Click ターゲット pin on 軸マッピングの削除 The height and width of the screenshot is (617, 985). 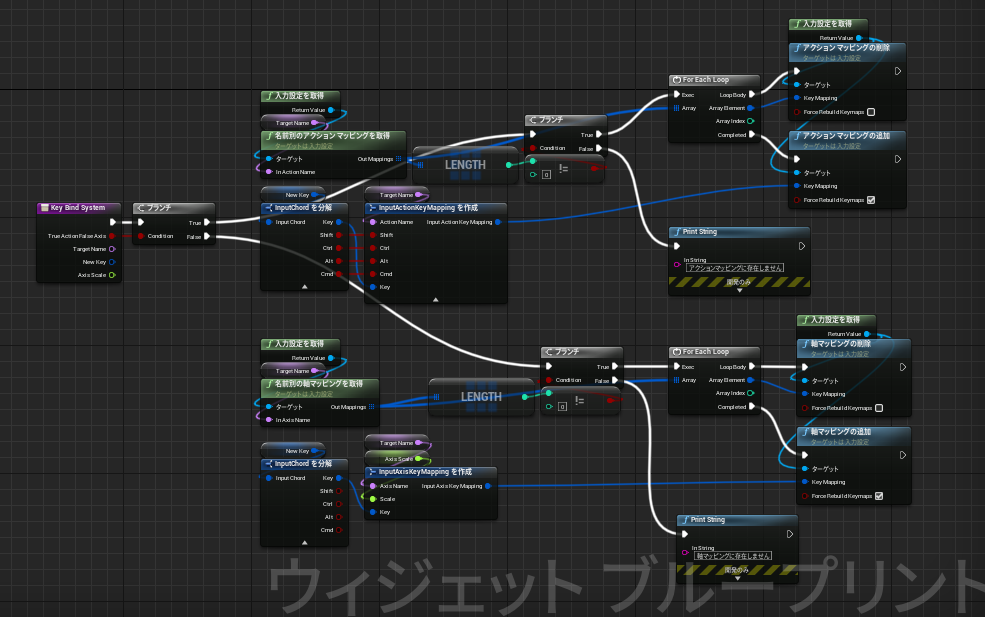tap(805, 381)
